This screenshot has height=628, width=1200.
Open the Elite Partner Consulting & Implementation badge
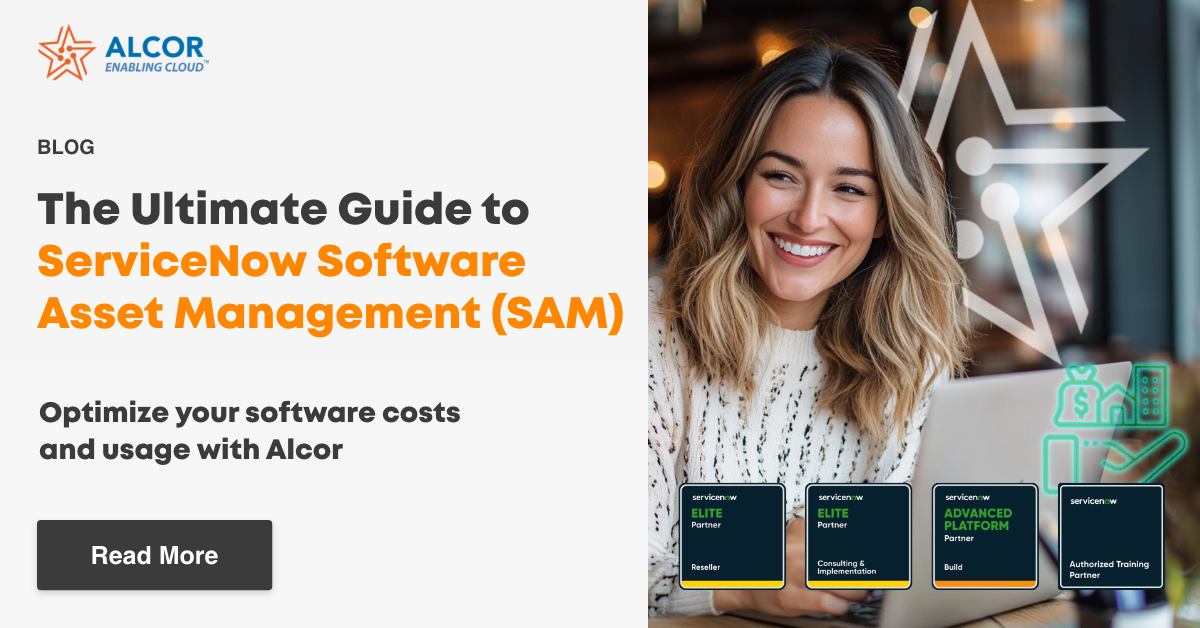click(858, 534)
